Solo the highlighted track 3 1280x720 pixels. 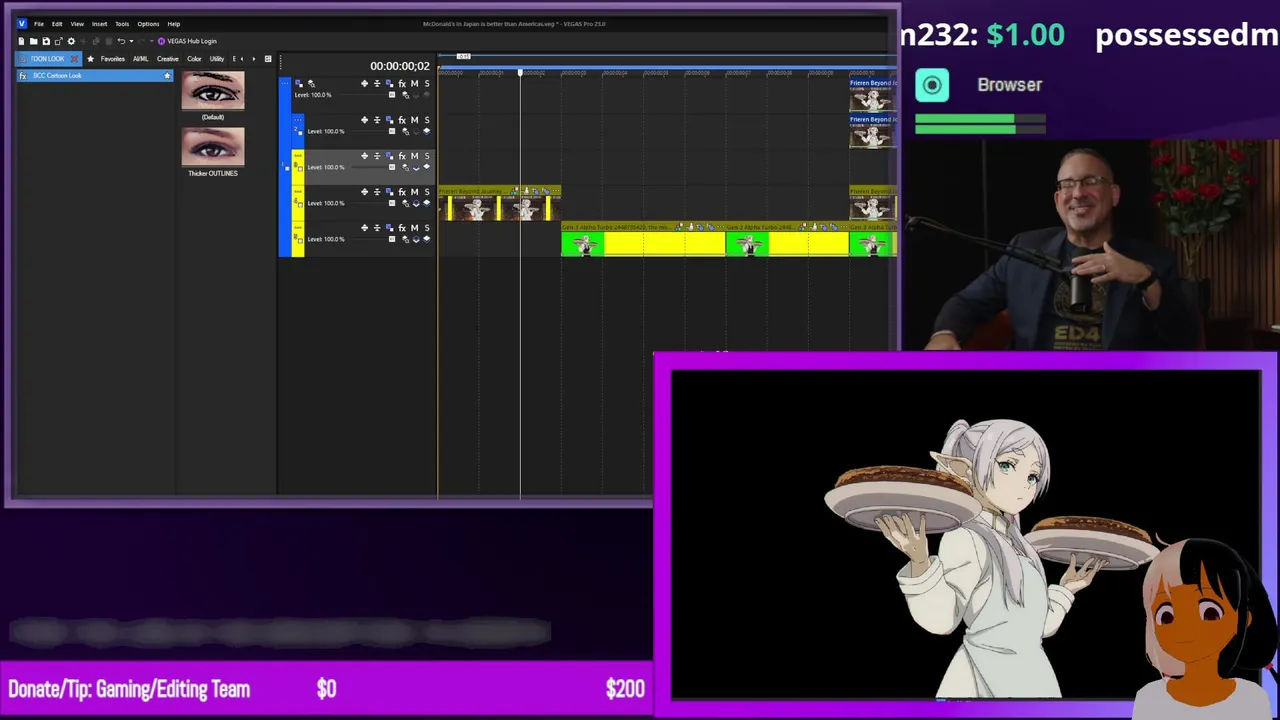(x=427, y=156)
